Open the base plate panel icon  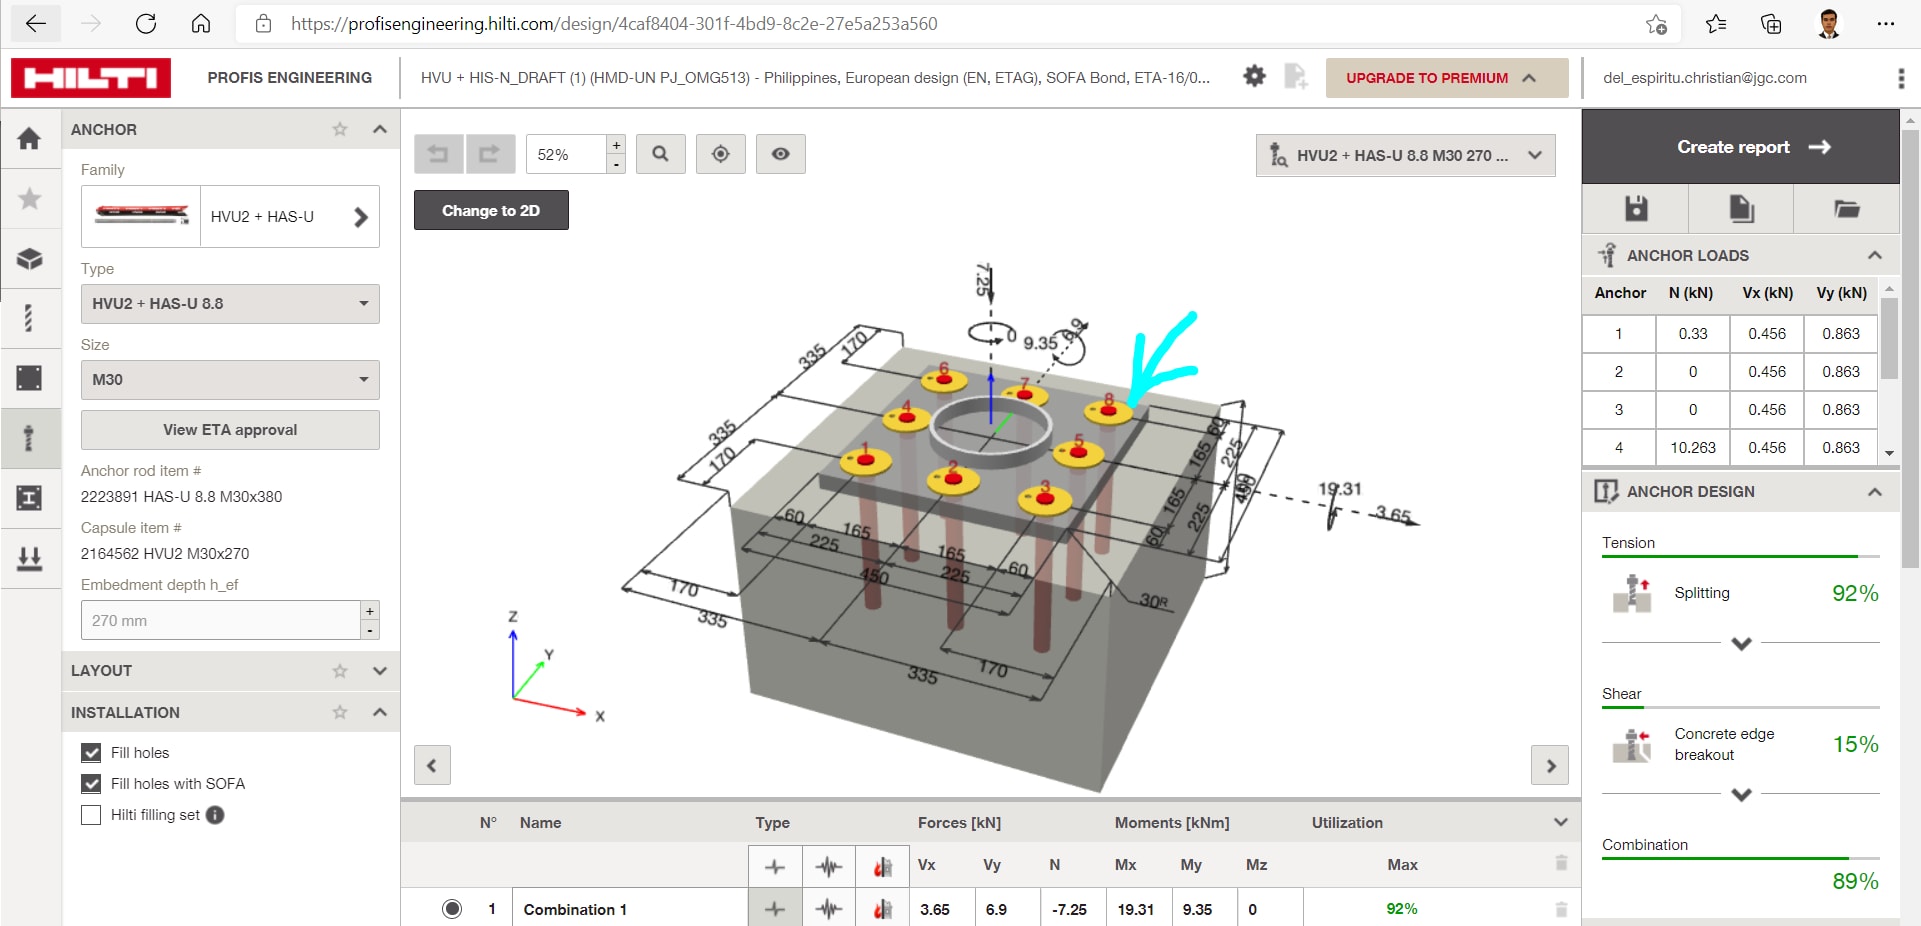tap(31, 377)
